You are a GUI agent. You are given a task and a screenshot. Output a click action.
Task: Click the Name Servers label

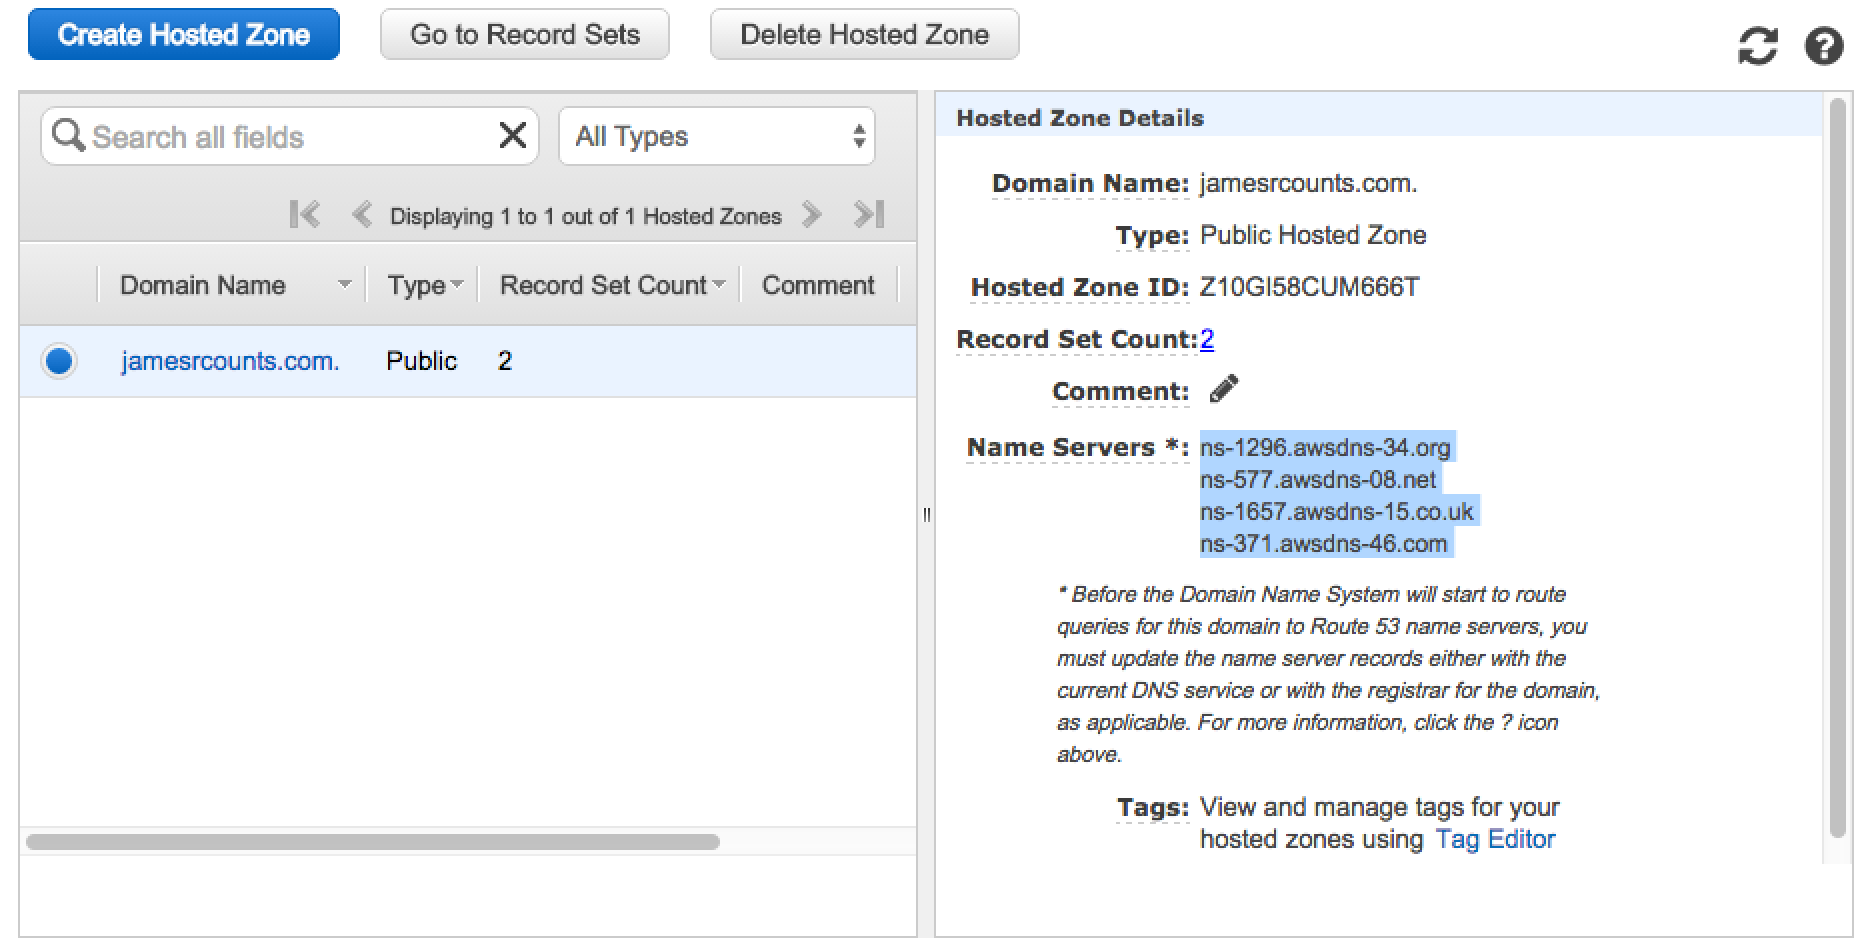click(1077, 447)
